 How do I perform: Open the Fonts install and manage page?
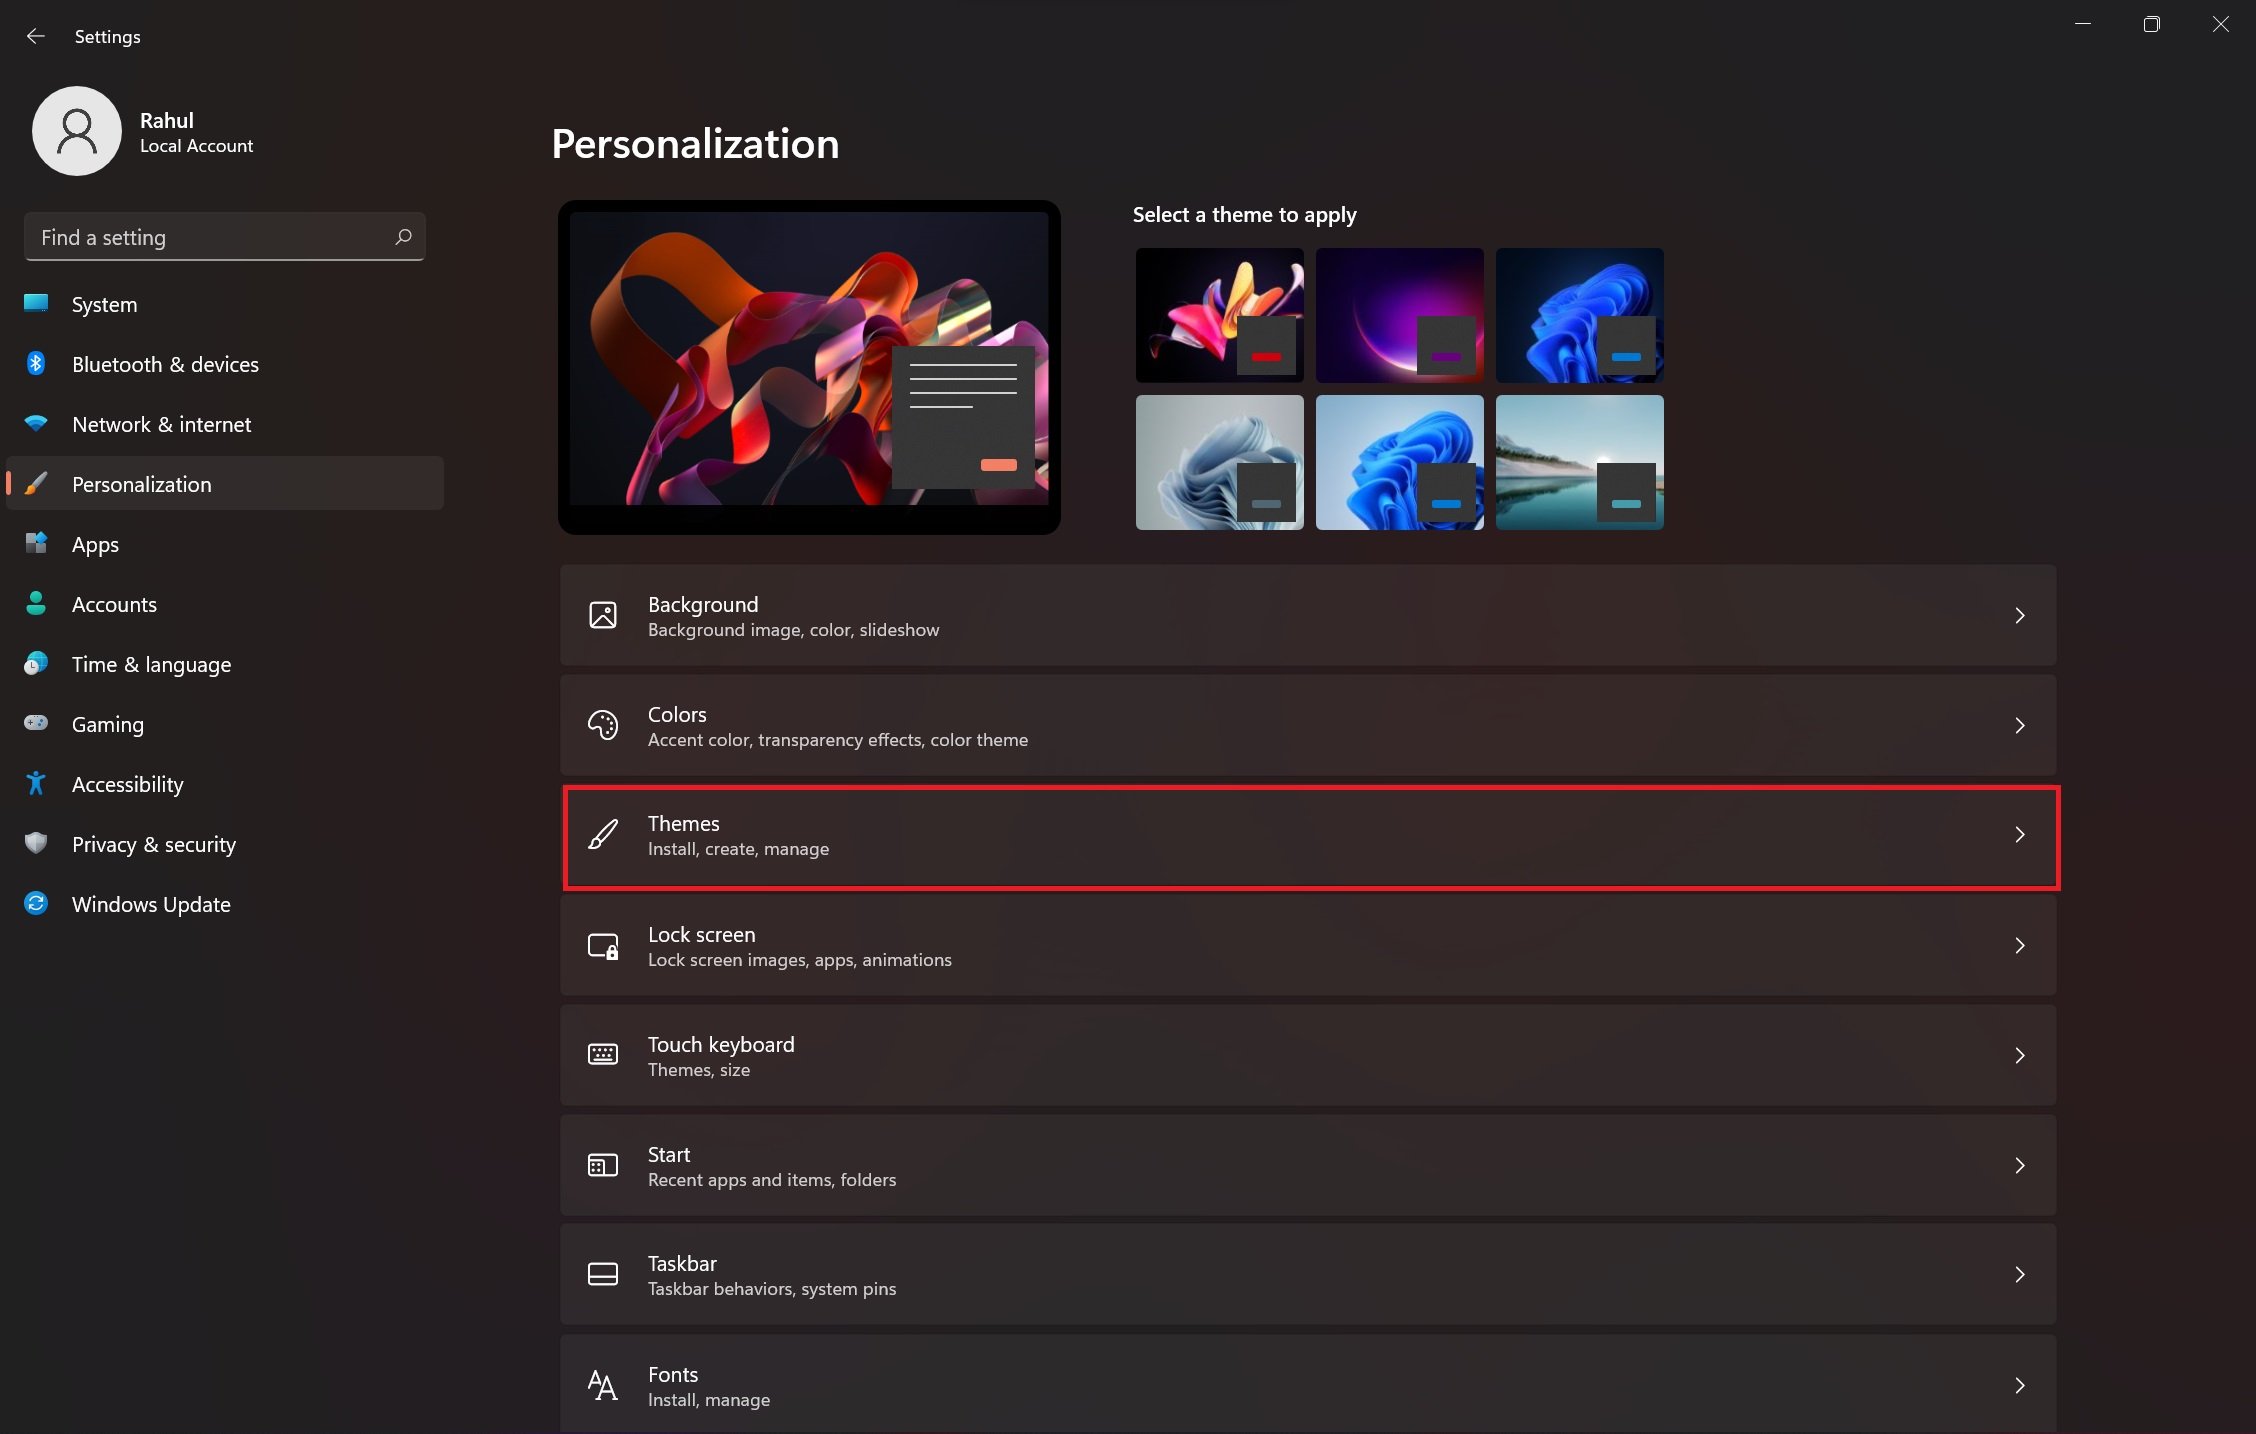point(1307,1381)
